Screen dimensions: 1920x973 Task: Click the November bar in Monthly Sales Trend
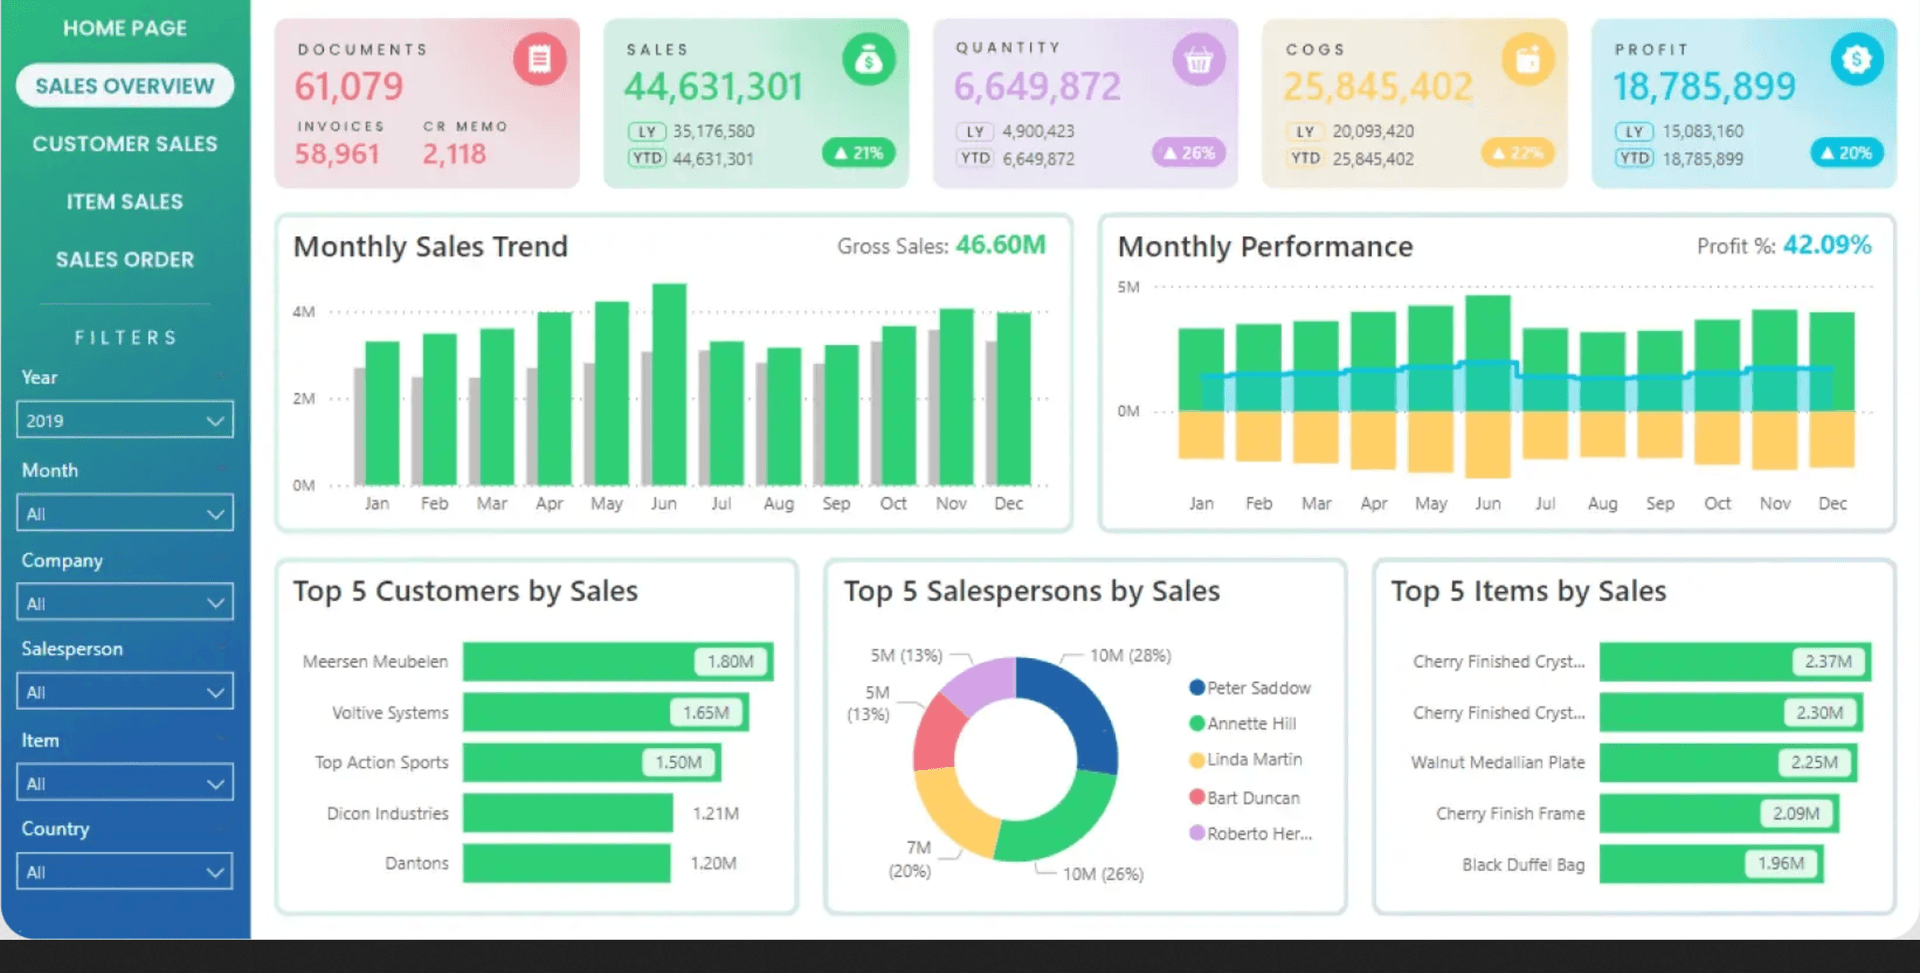[957, 397]
